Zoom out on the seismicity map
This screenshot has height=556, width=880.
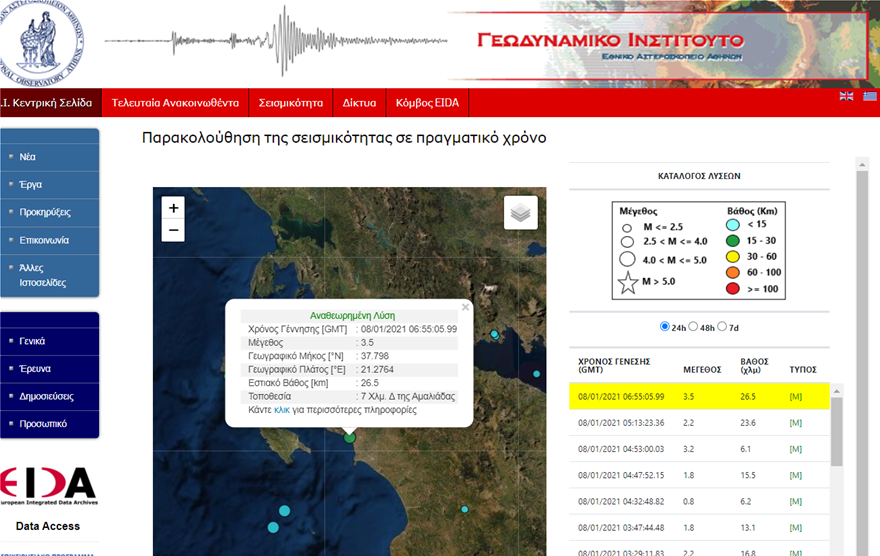click(174, 231)
